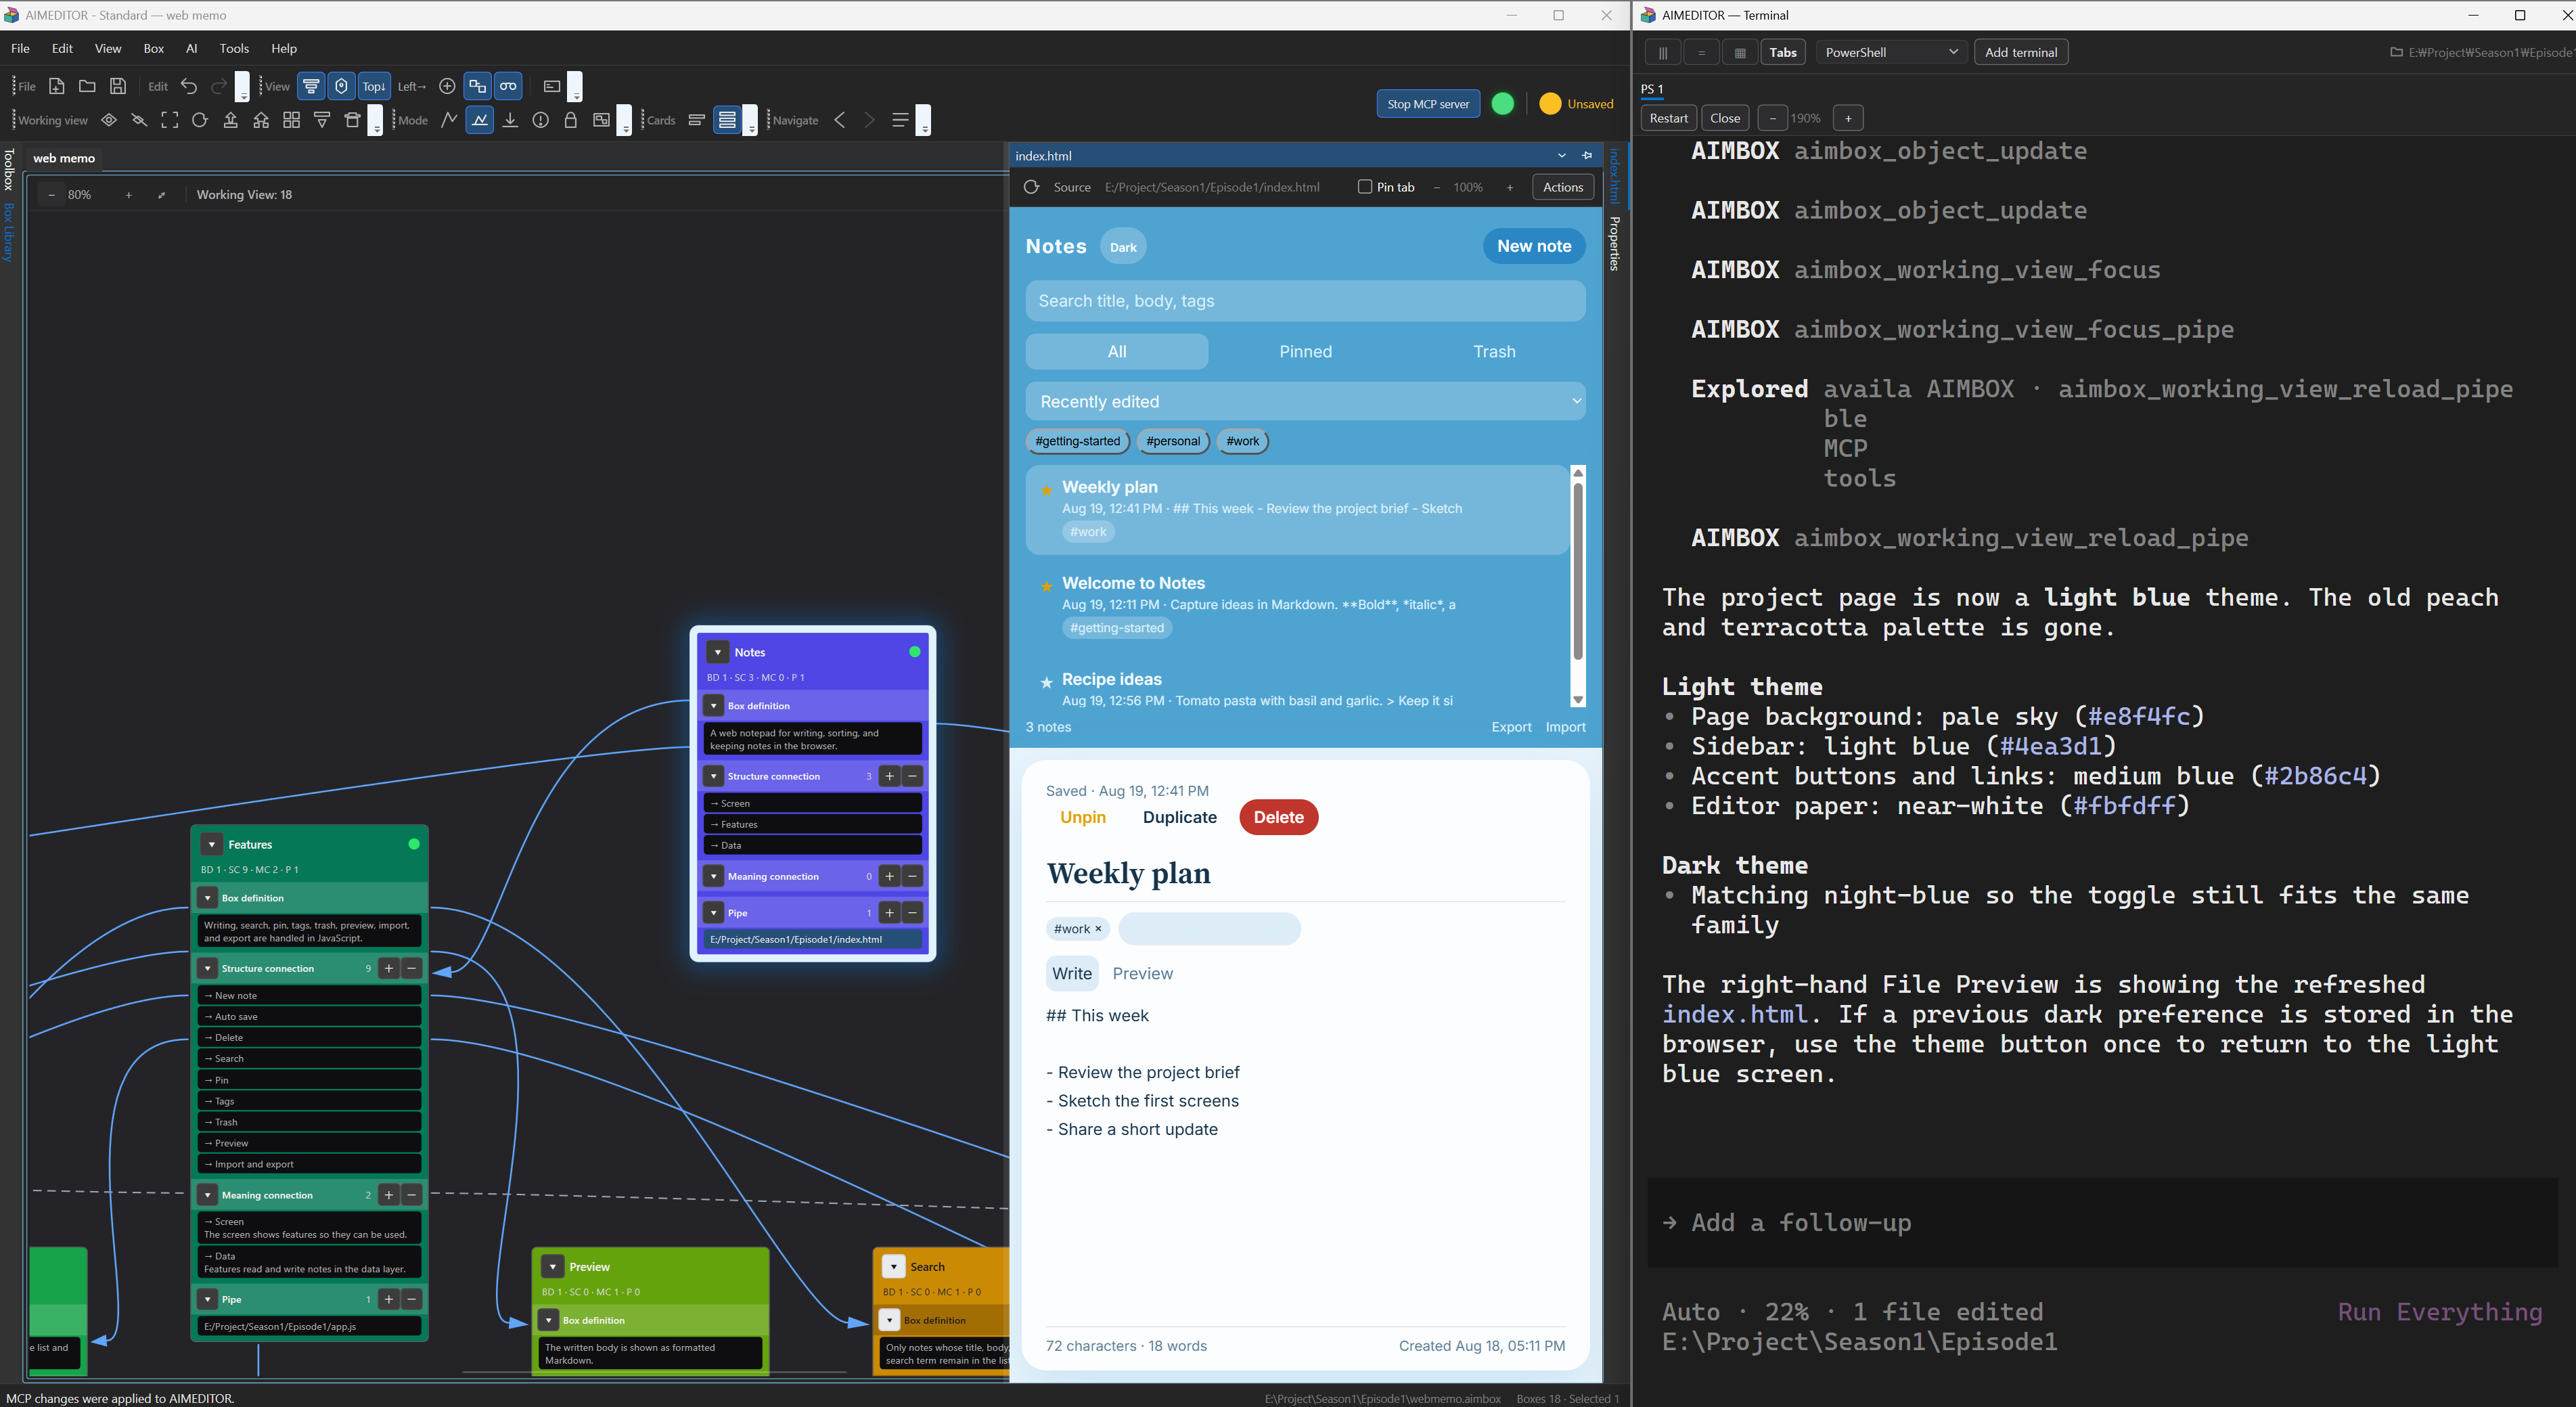Viewport: 2576px width, 1407px height.
Task: Click the Search title, body, tags field
Action: click(1305, 301)
